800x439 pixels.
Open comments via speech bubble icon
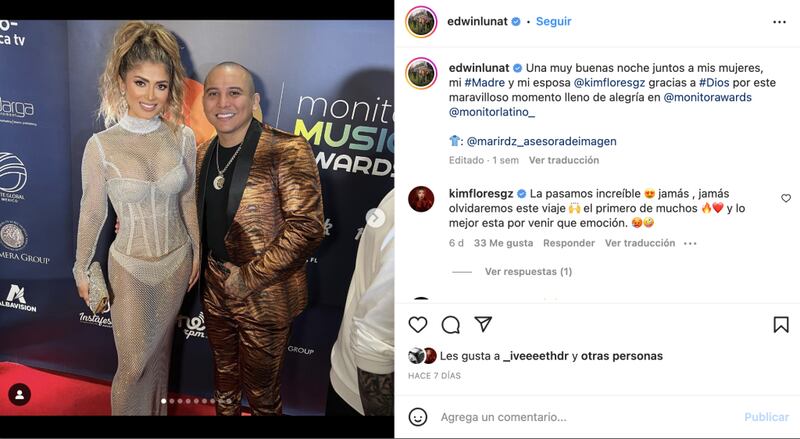point(451,325)
